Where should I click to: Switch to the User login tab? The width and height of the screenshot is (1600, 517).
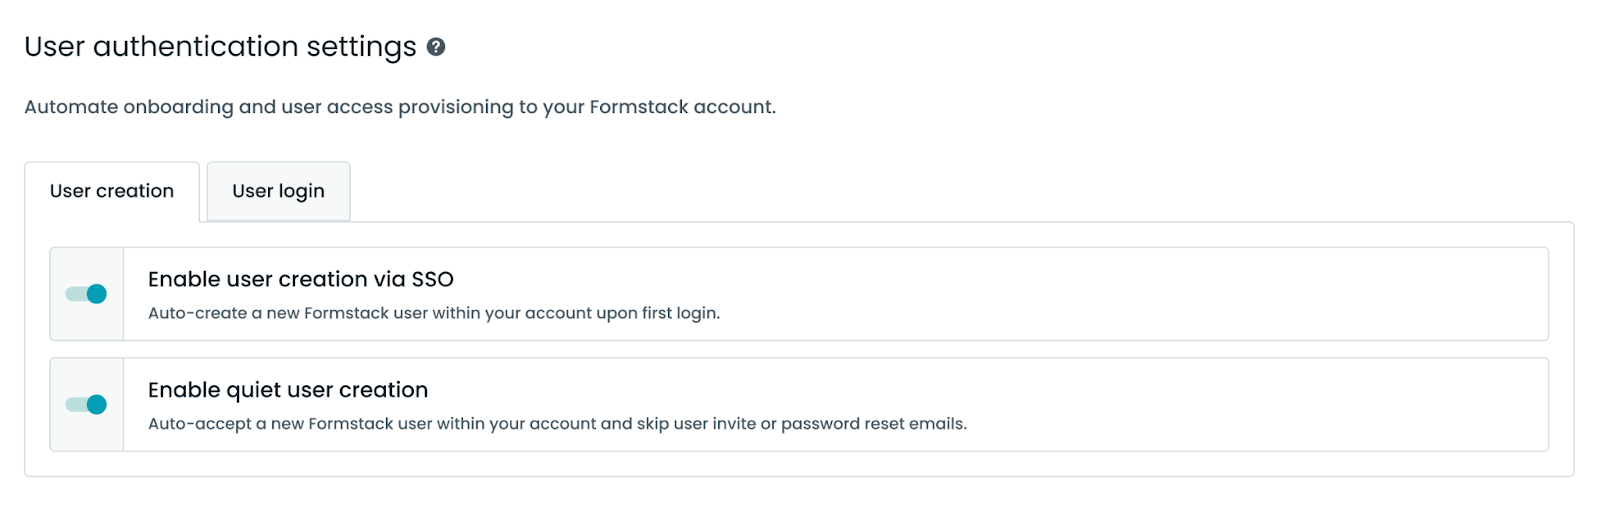click(x=278, y=191)
